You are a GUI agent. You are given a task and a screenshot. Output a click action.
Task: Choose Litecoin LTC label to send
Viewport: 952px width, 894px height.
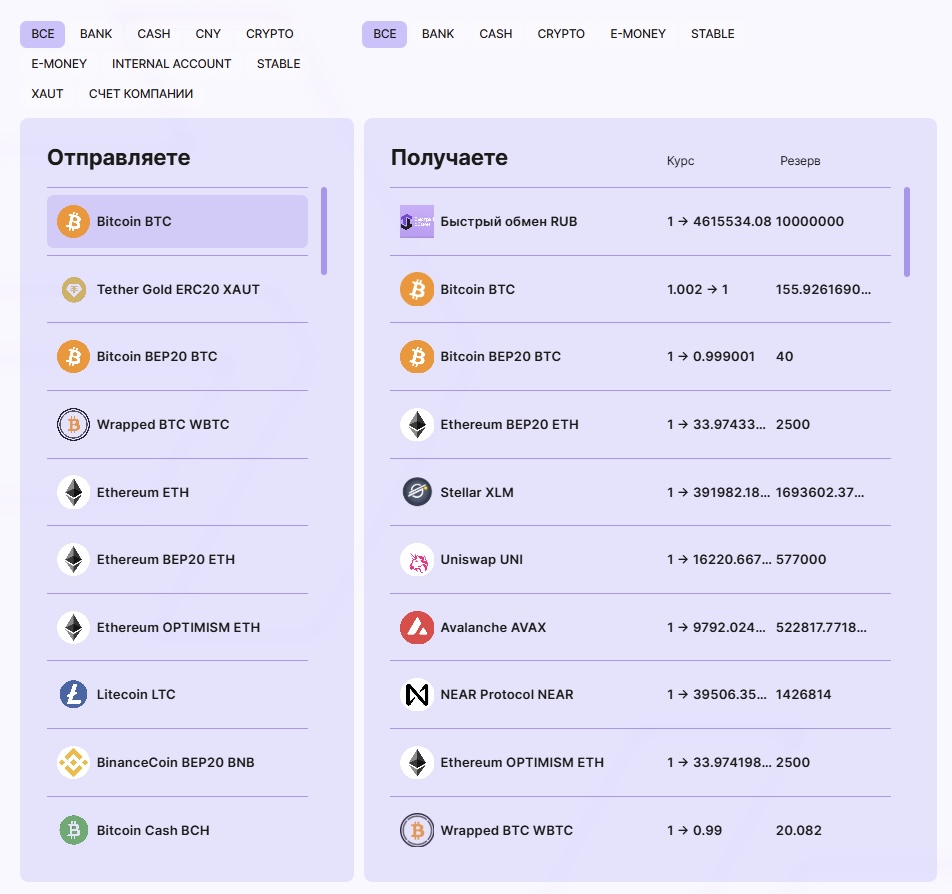click(x=136, y=695)
